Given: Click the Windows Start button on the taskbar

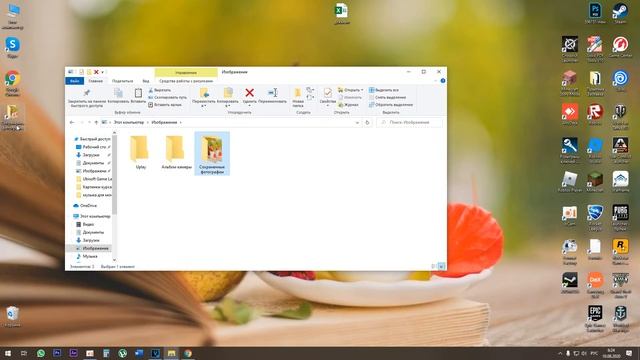Looking at the screenshot, I should [8, 353].
